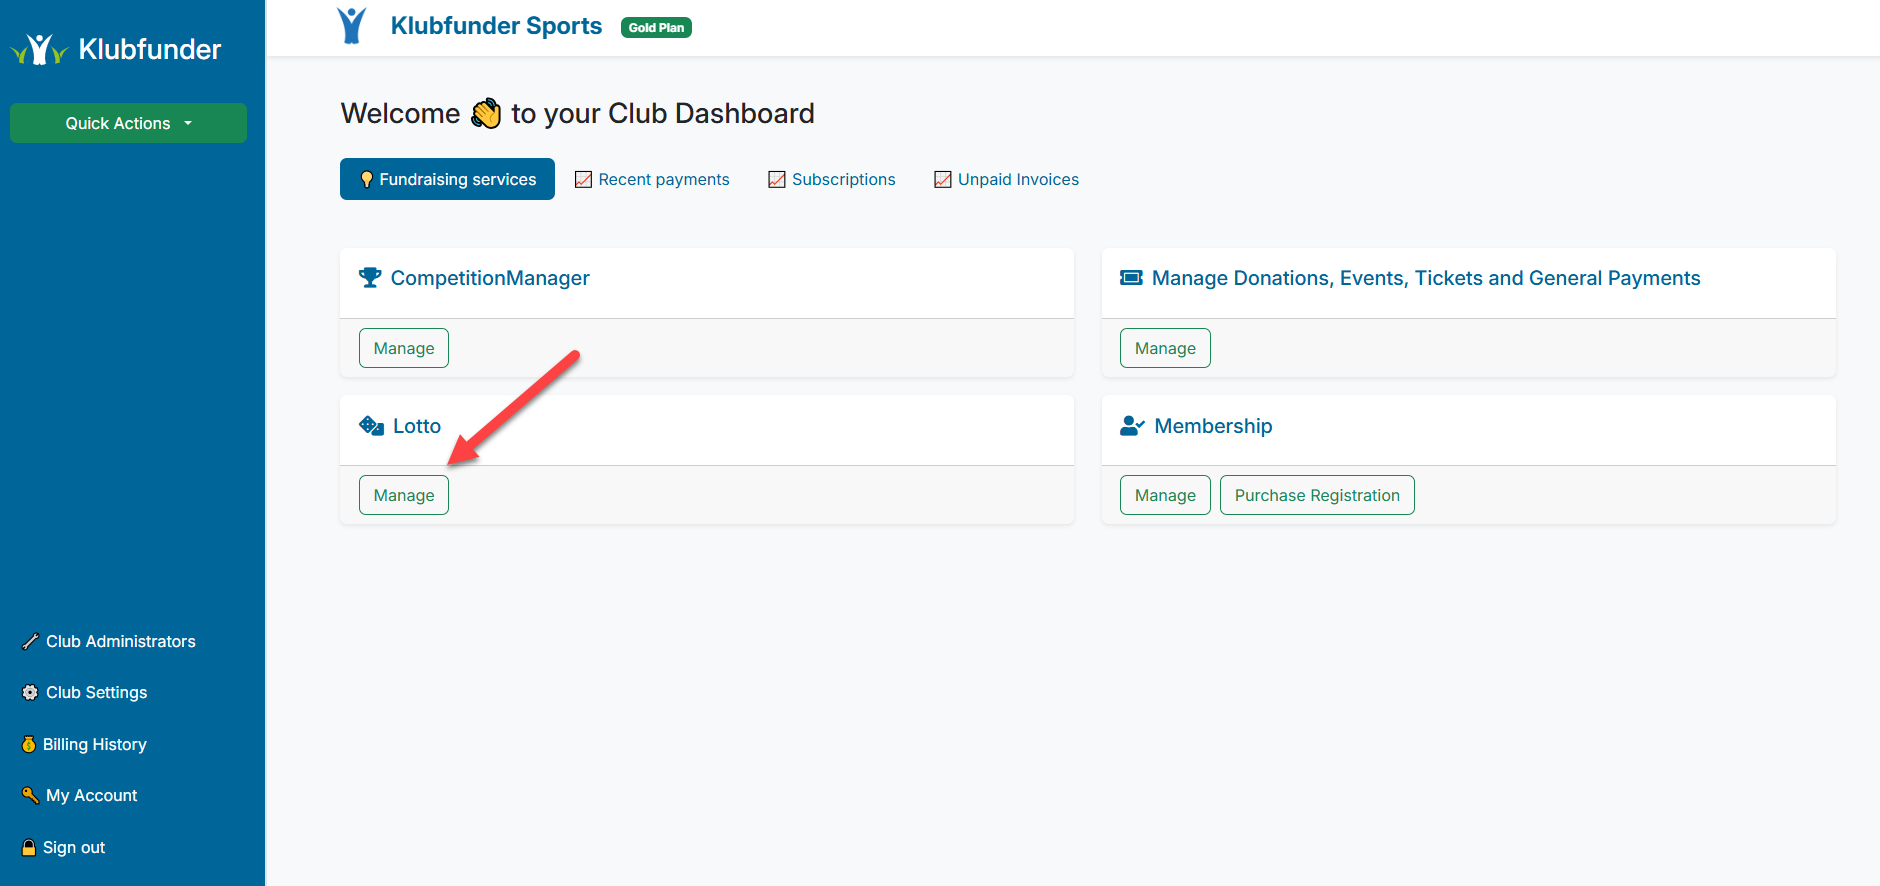
Task: Click the Klubfunder Sports header logo icon
Action: (352, 26)
